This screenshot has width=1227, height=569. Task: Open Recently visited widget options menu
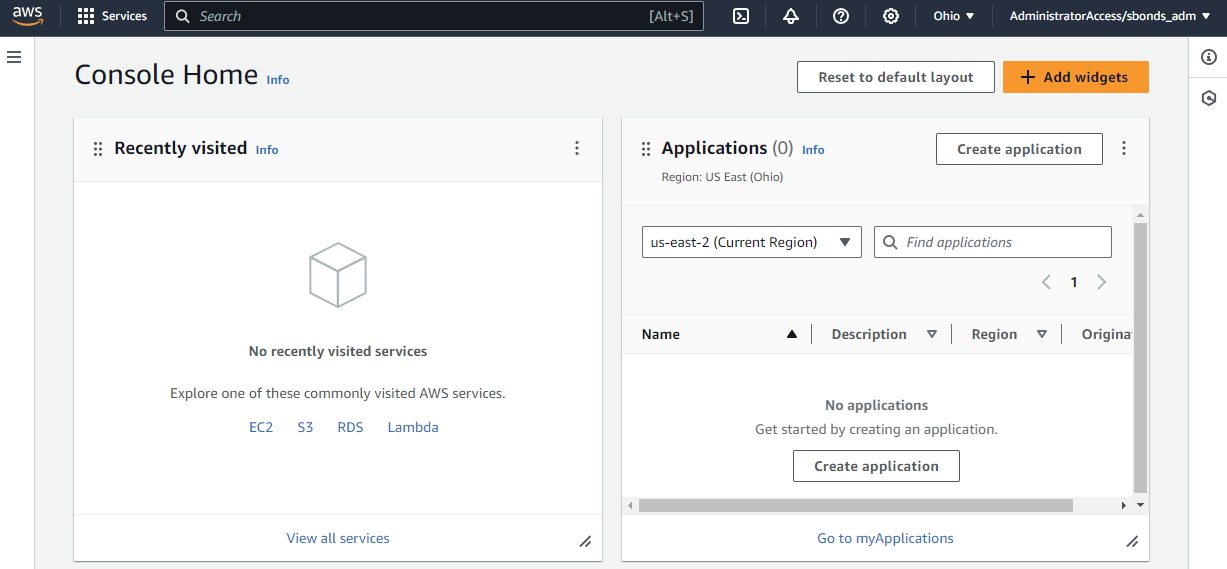(577, 148)
